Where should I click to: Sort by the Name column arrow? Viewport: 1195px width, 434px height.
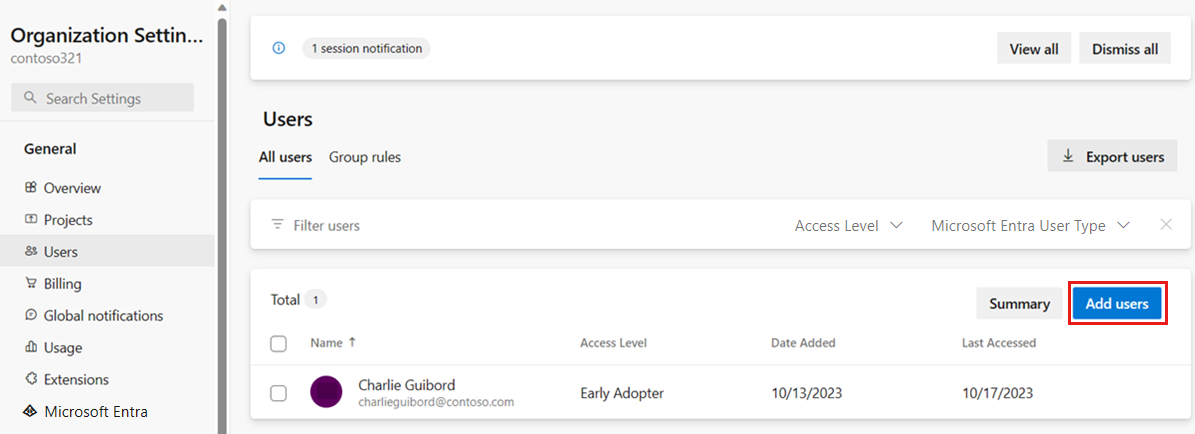click(x=352, y=342)
